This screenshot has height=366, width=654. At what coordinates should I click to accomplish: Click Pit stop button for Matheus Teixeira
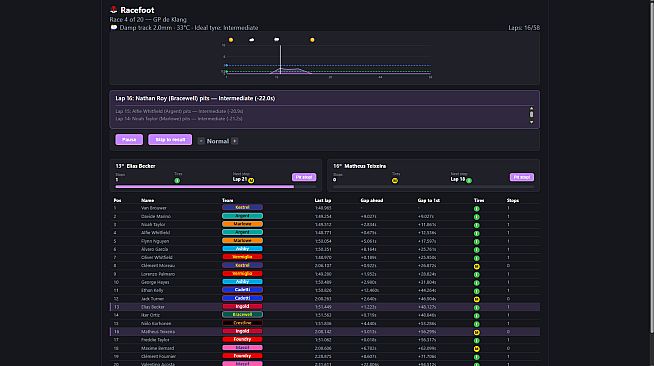(x=521, y=177)
